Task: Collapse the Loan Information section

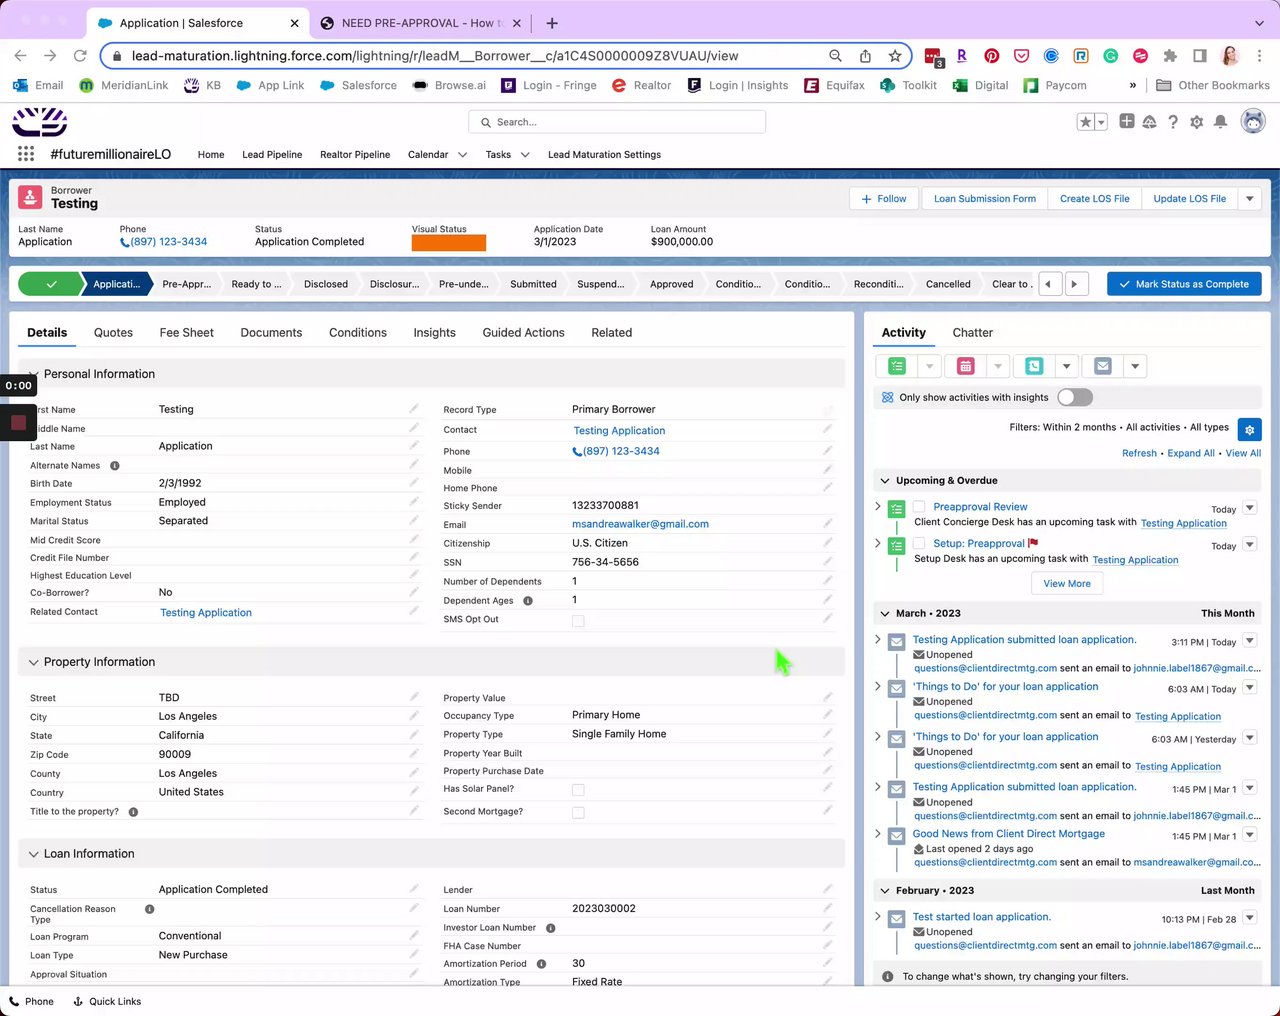Action: click(x=34, y=854)
